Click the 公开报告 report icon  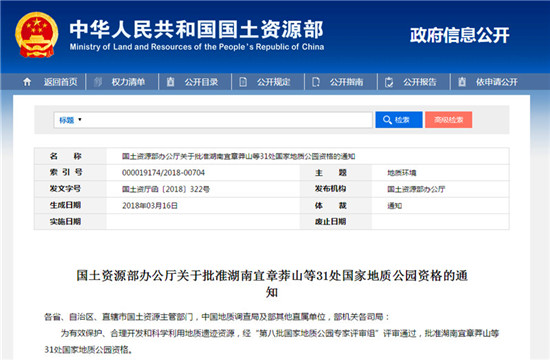click(x=389, y=82)
